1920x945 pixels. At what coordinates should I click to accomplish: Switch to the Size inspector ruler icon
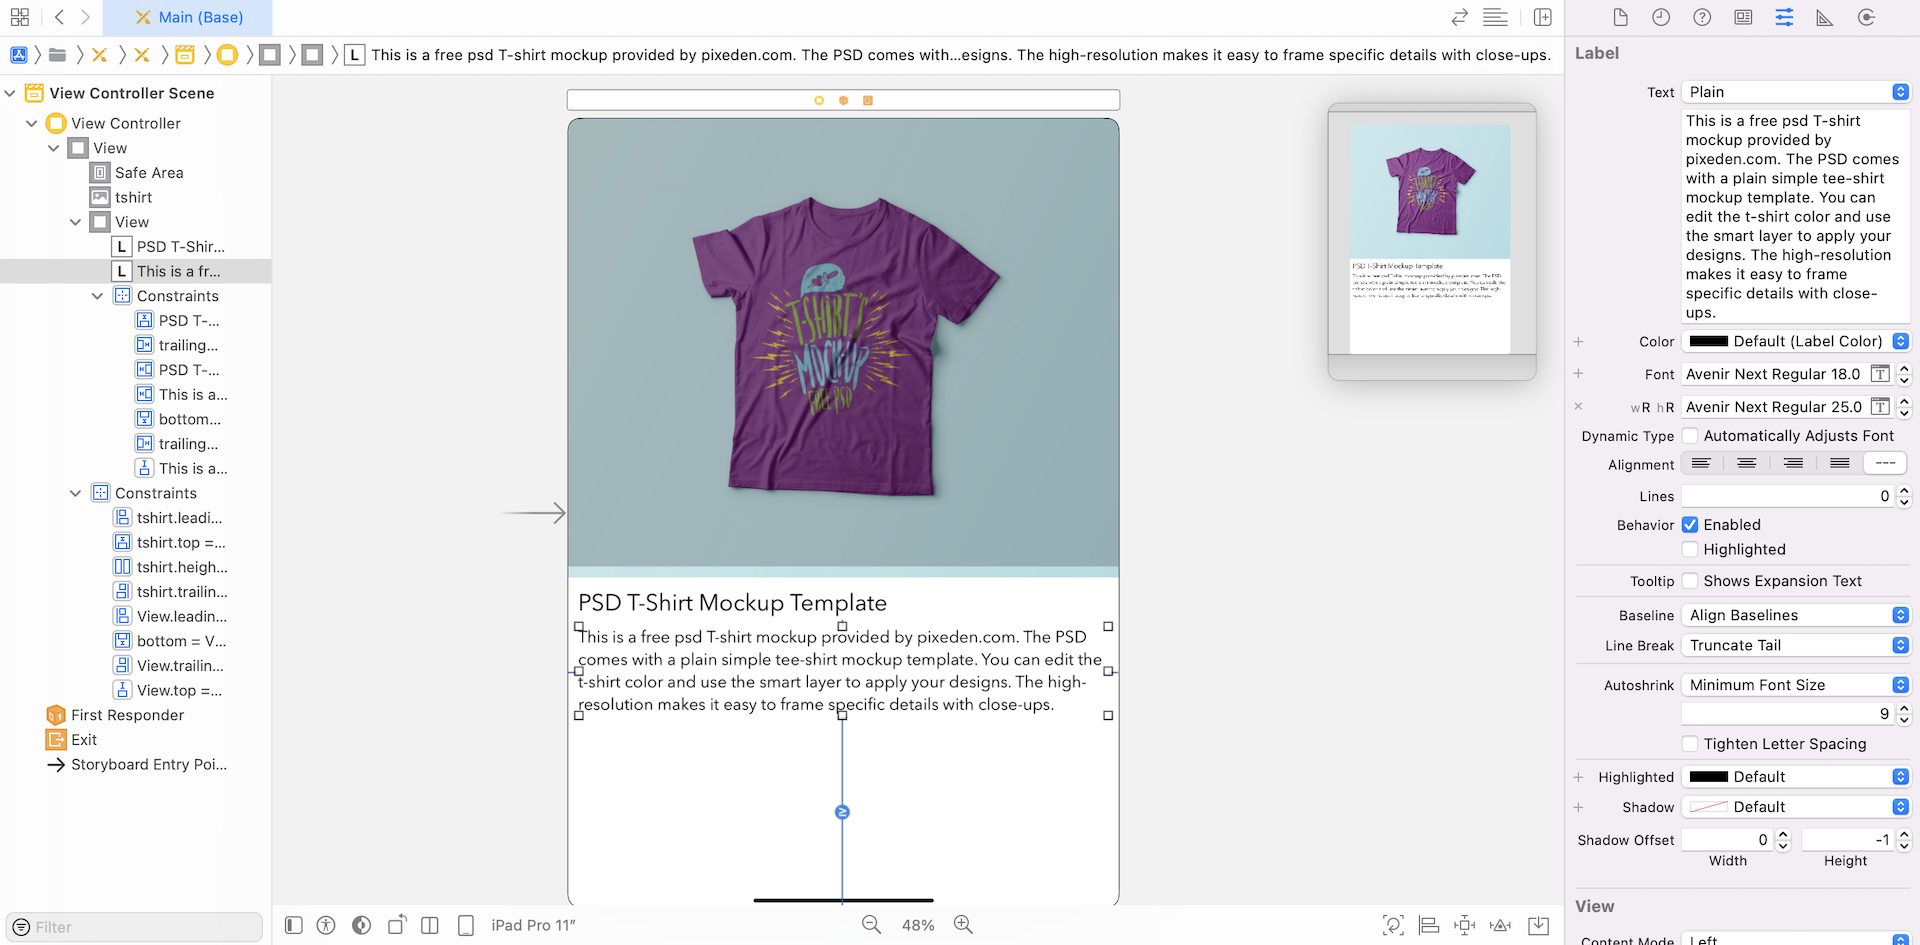coord(1825,18)
